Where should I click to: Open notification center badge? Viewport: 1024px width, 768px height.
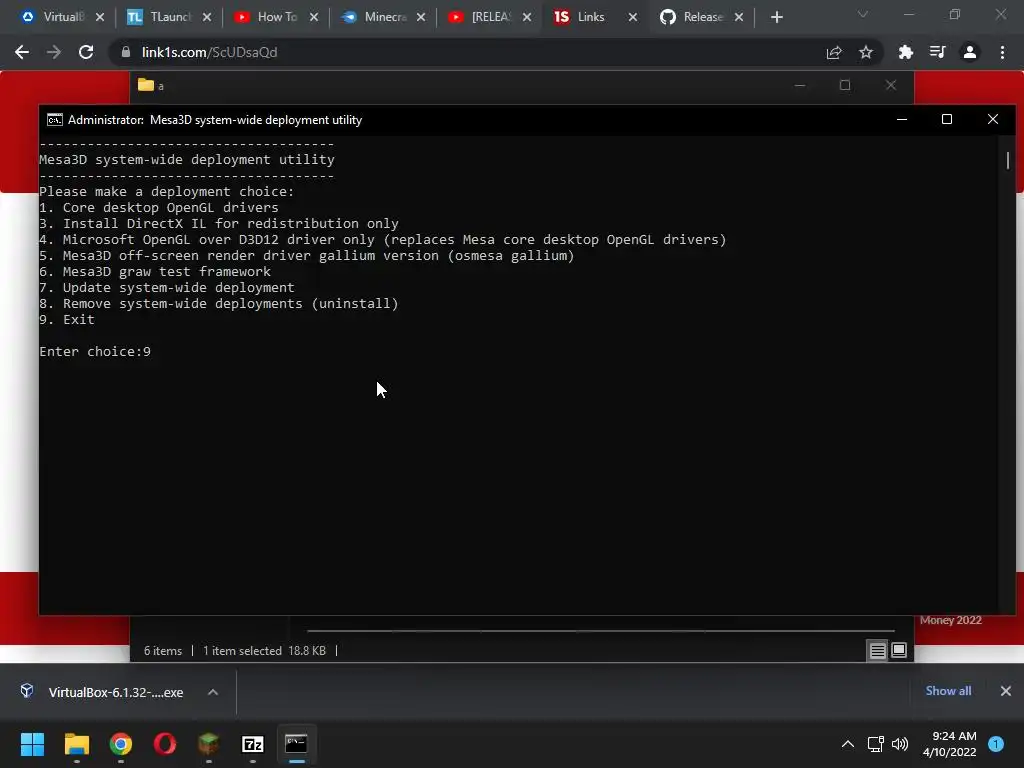(996, 744)
